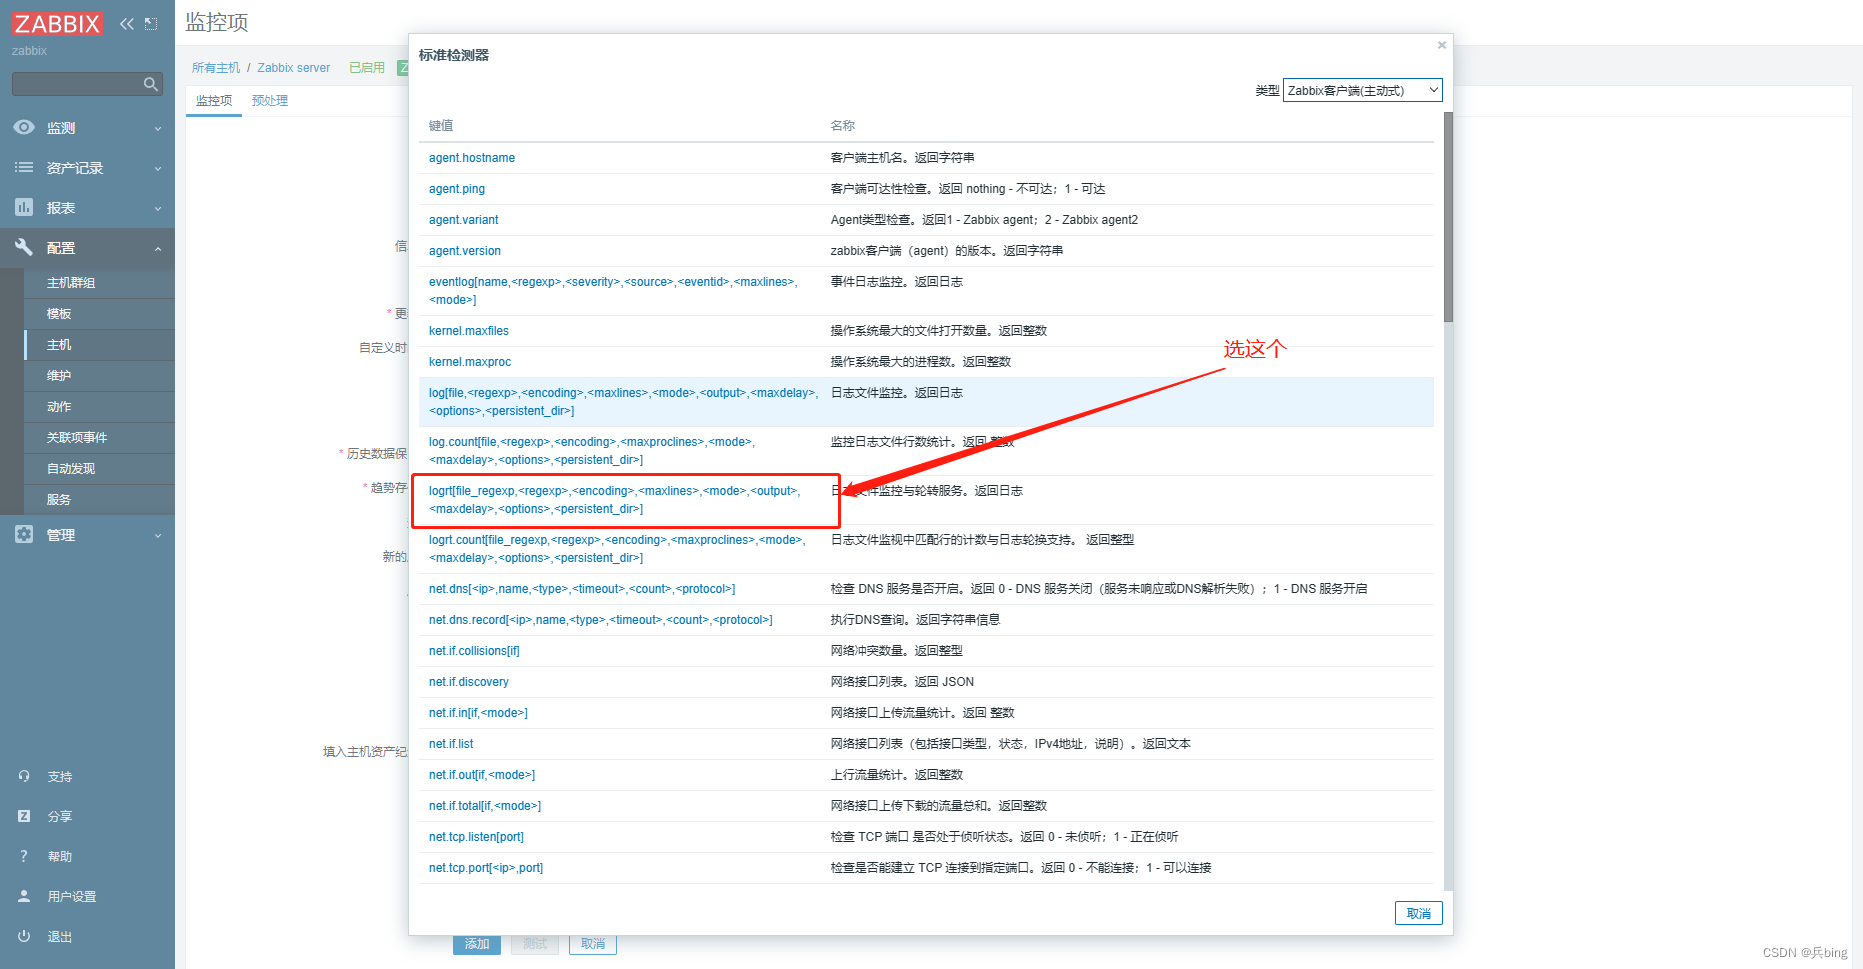Screen dimensions: 1863x969
Task: Click the 已启用 status link
Action: [367, 68]
